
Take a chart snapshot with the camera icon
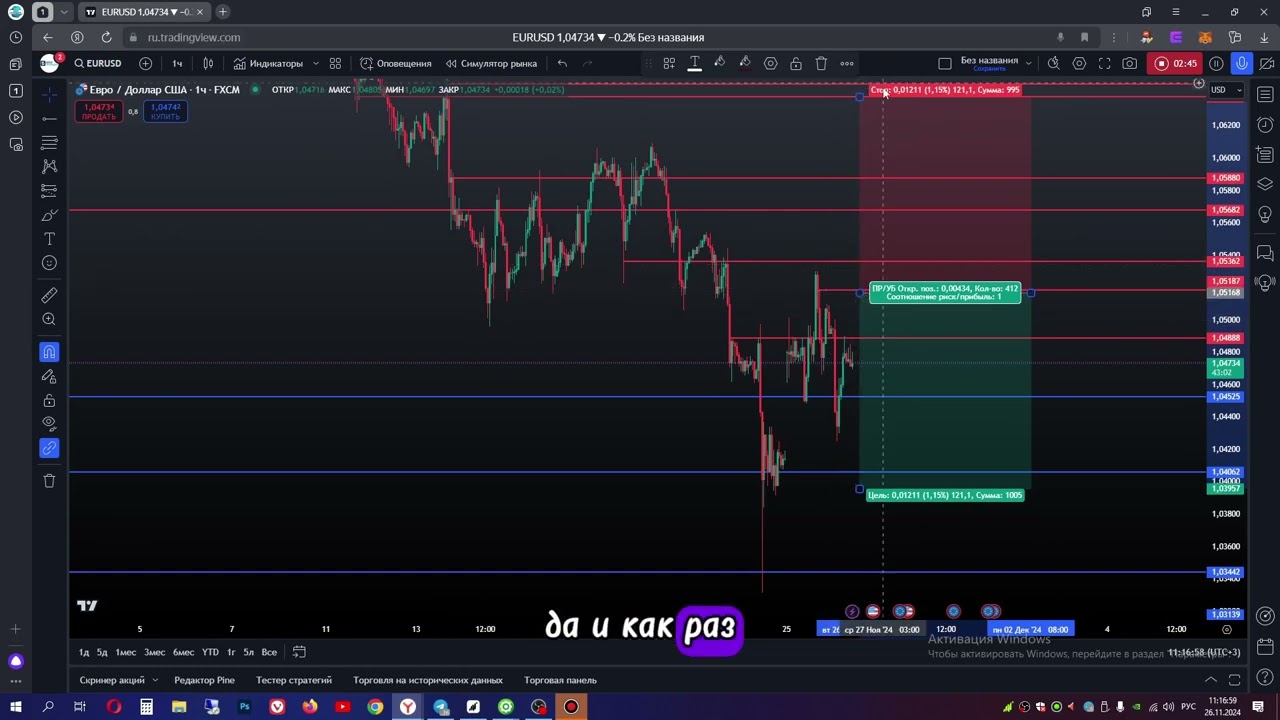coord(1129,63)
